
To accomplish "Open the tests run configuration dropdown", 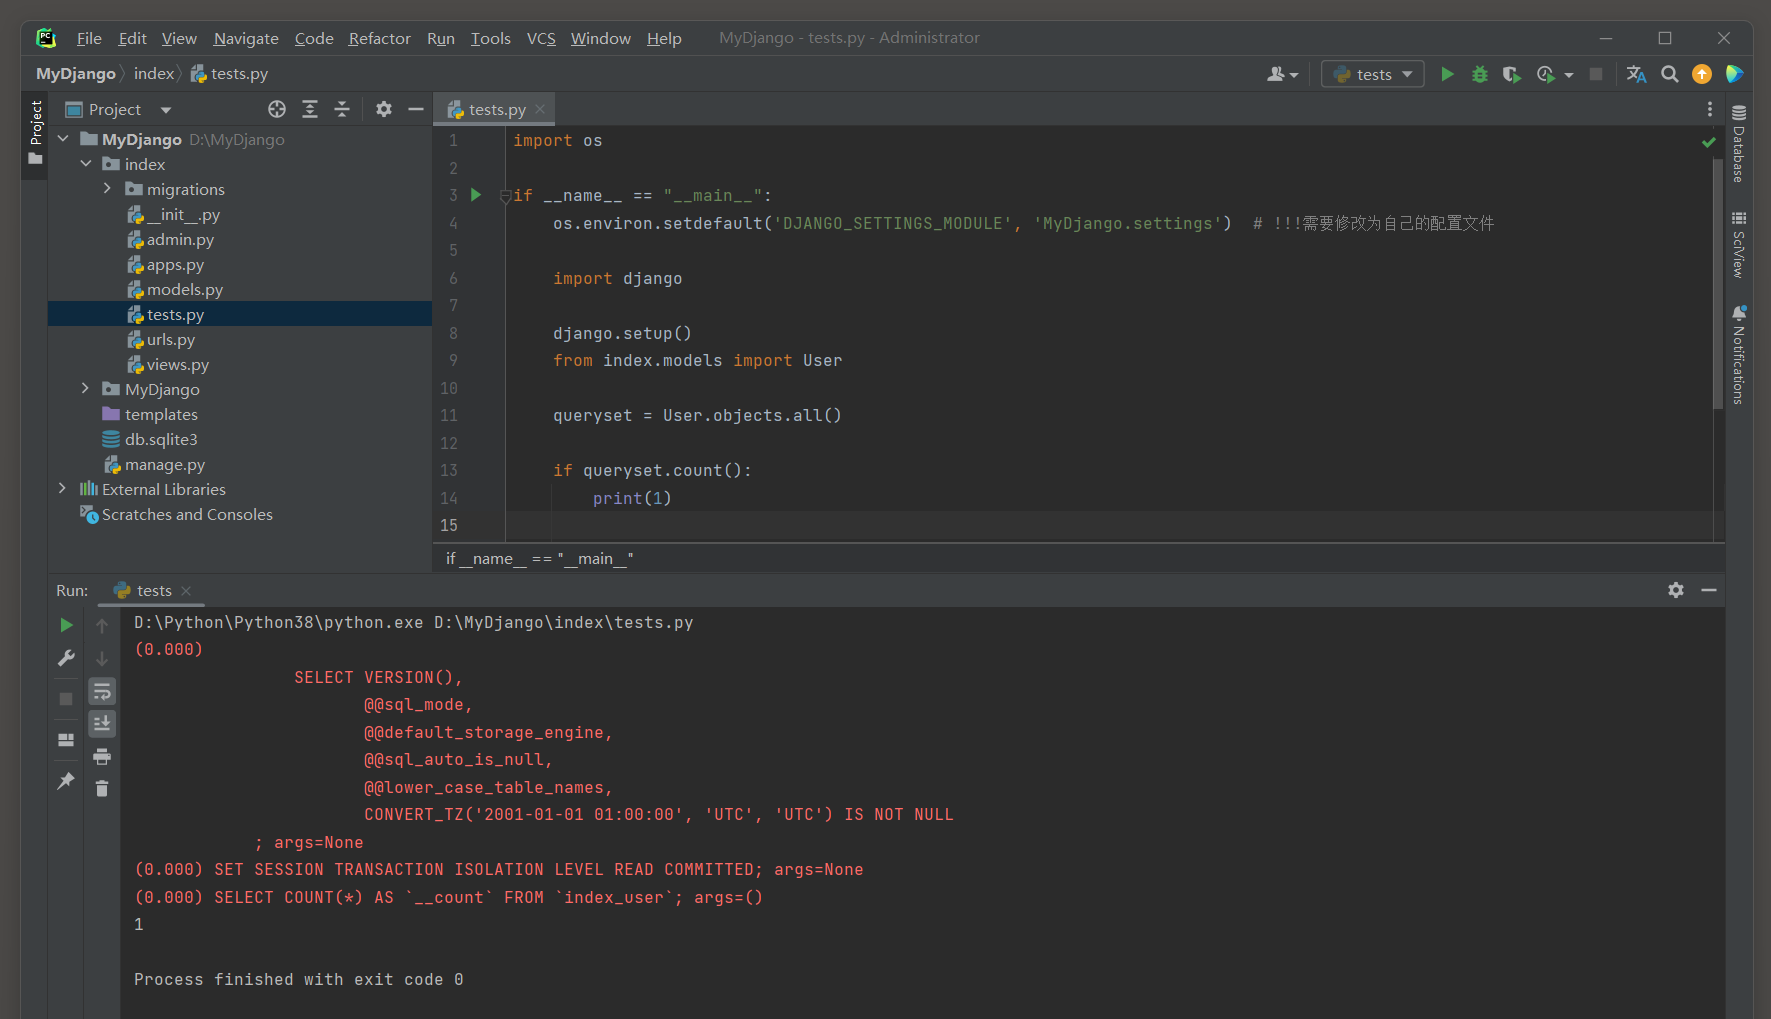I will click(x=1373, y=74).
